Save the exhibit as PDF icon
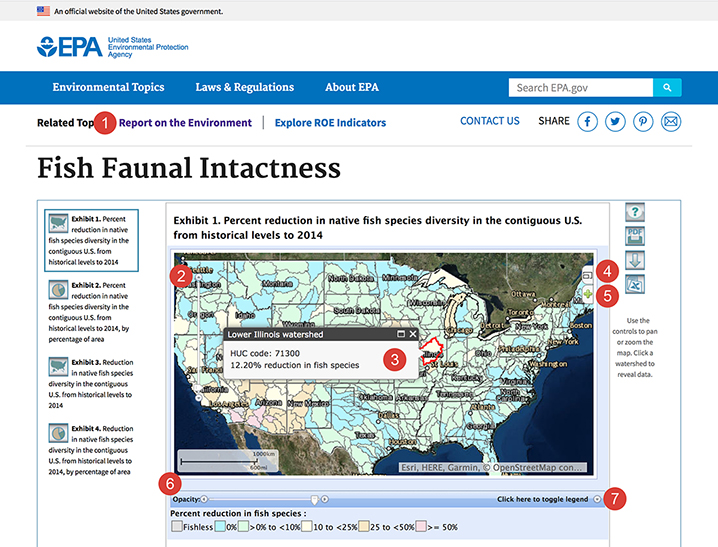718x547 pixels. coord(635,236)
